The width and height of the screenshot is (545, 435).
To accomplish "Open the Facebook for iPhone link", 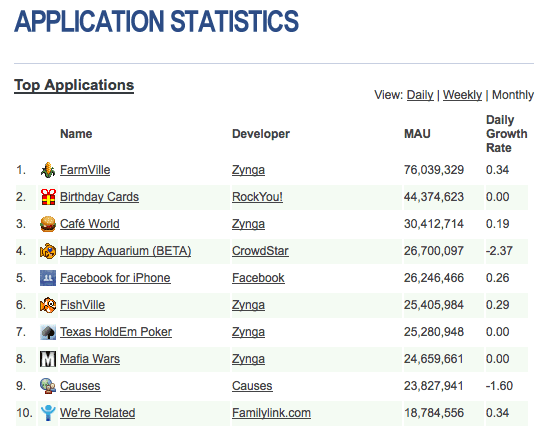I will coord(115,278).
